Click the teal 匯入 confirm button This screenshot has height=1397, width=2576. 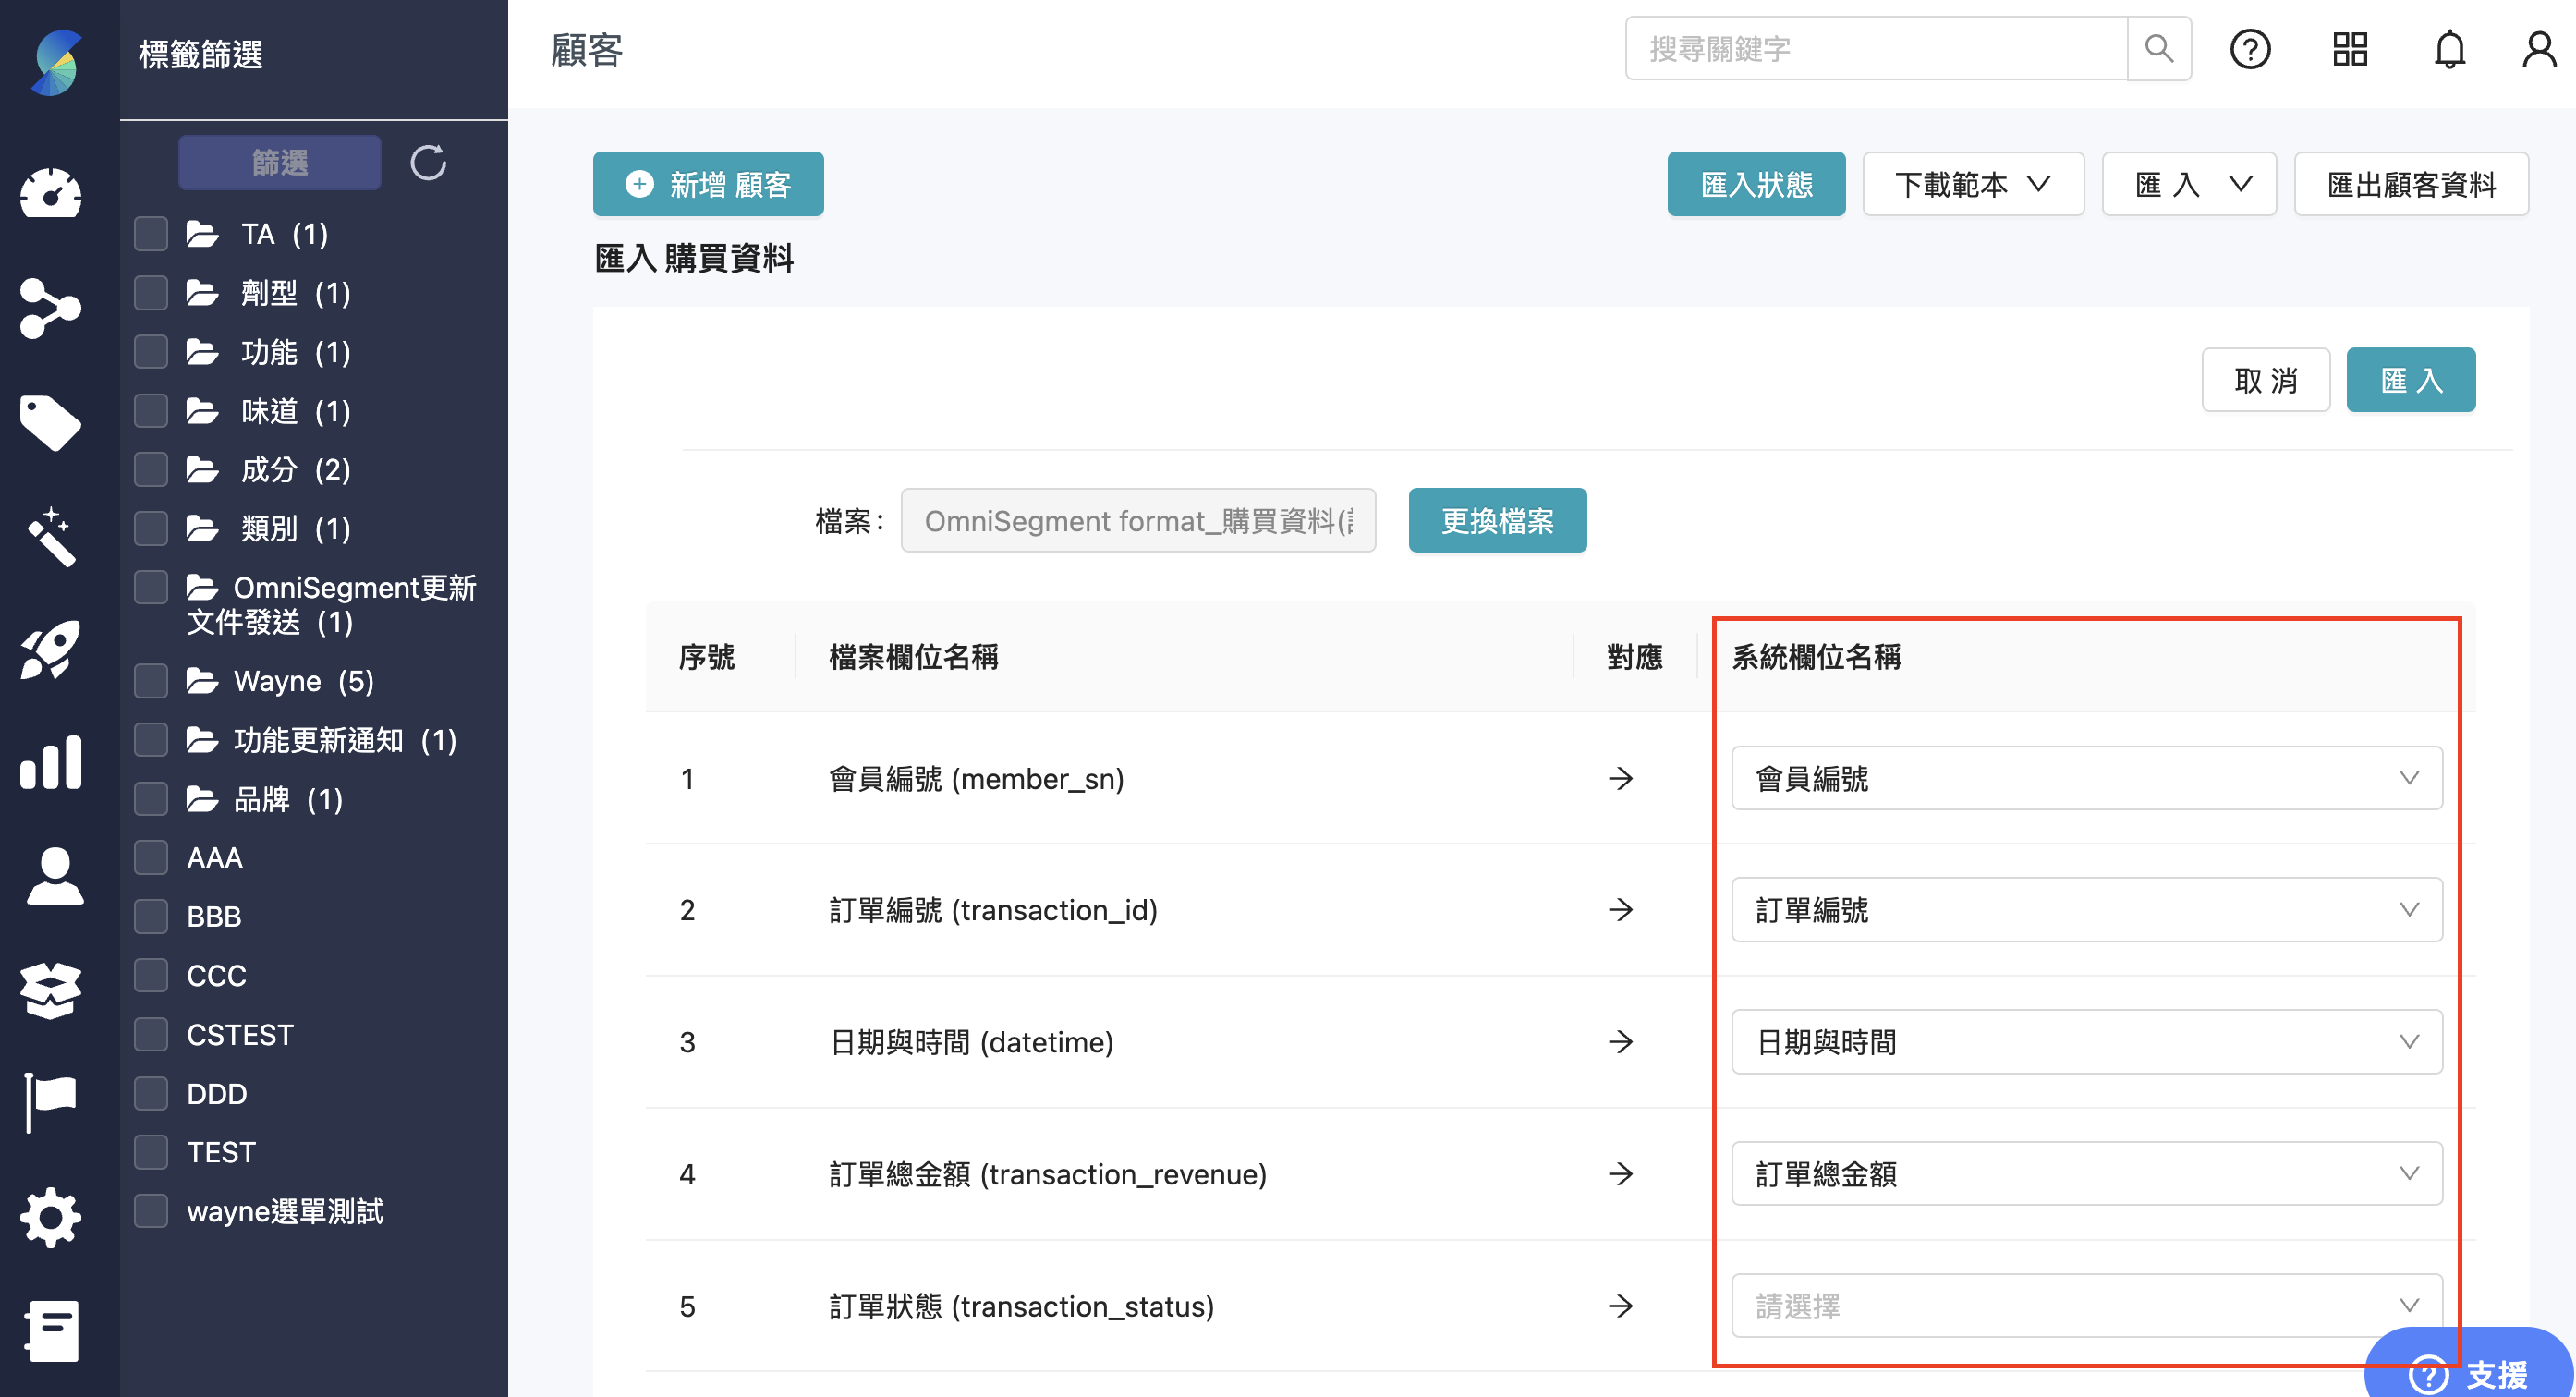(x=2410, y=380)
